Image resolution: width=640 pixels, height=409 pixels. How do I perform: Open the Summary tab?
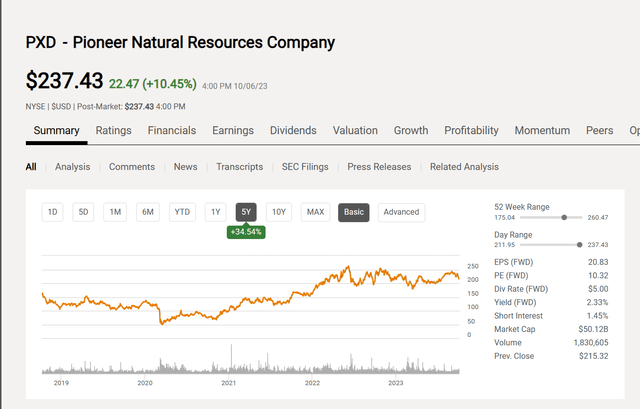[56, 131]
